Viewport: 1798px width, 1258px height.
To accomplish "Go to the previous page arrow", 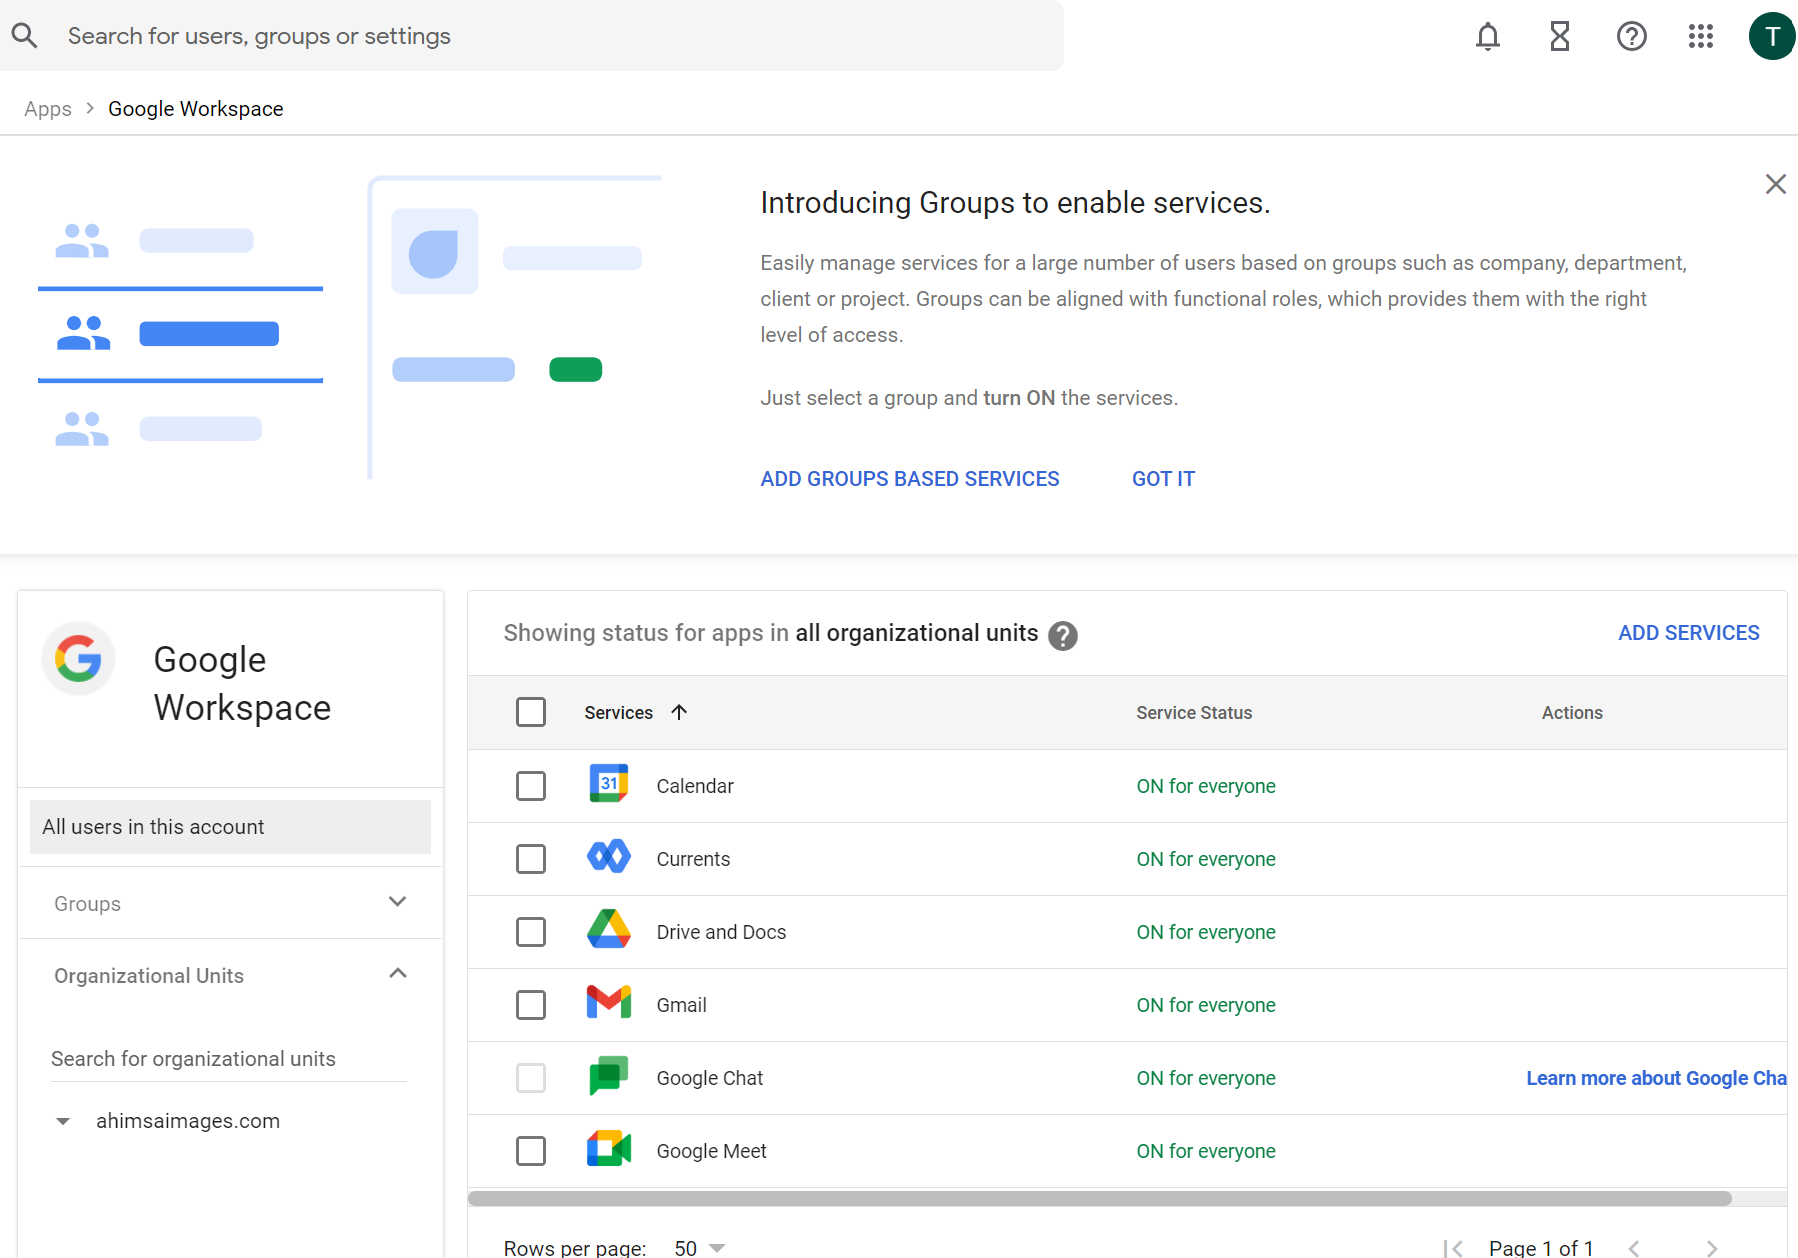I will 1634,1248.
